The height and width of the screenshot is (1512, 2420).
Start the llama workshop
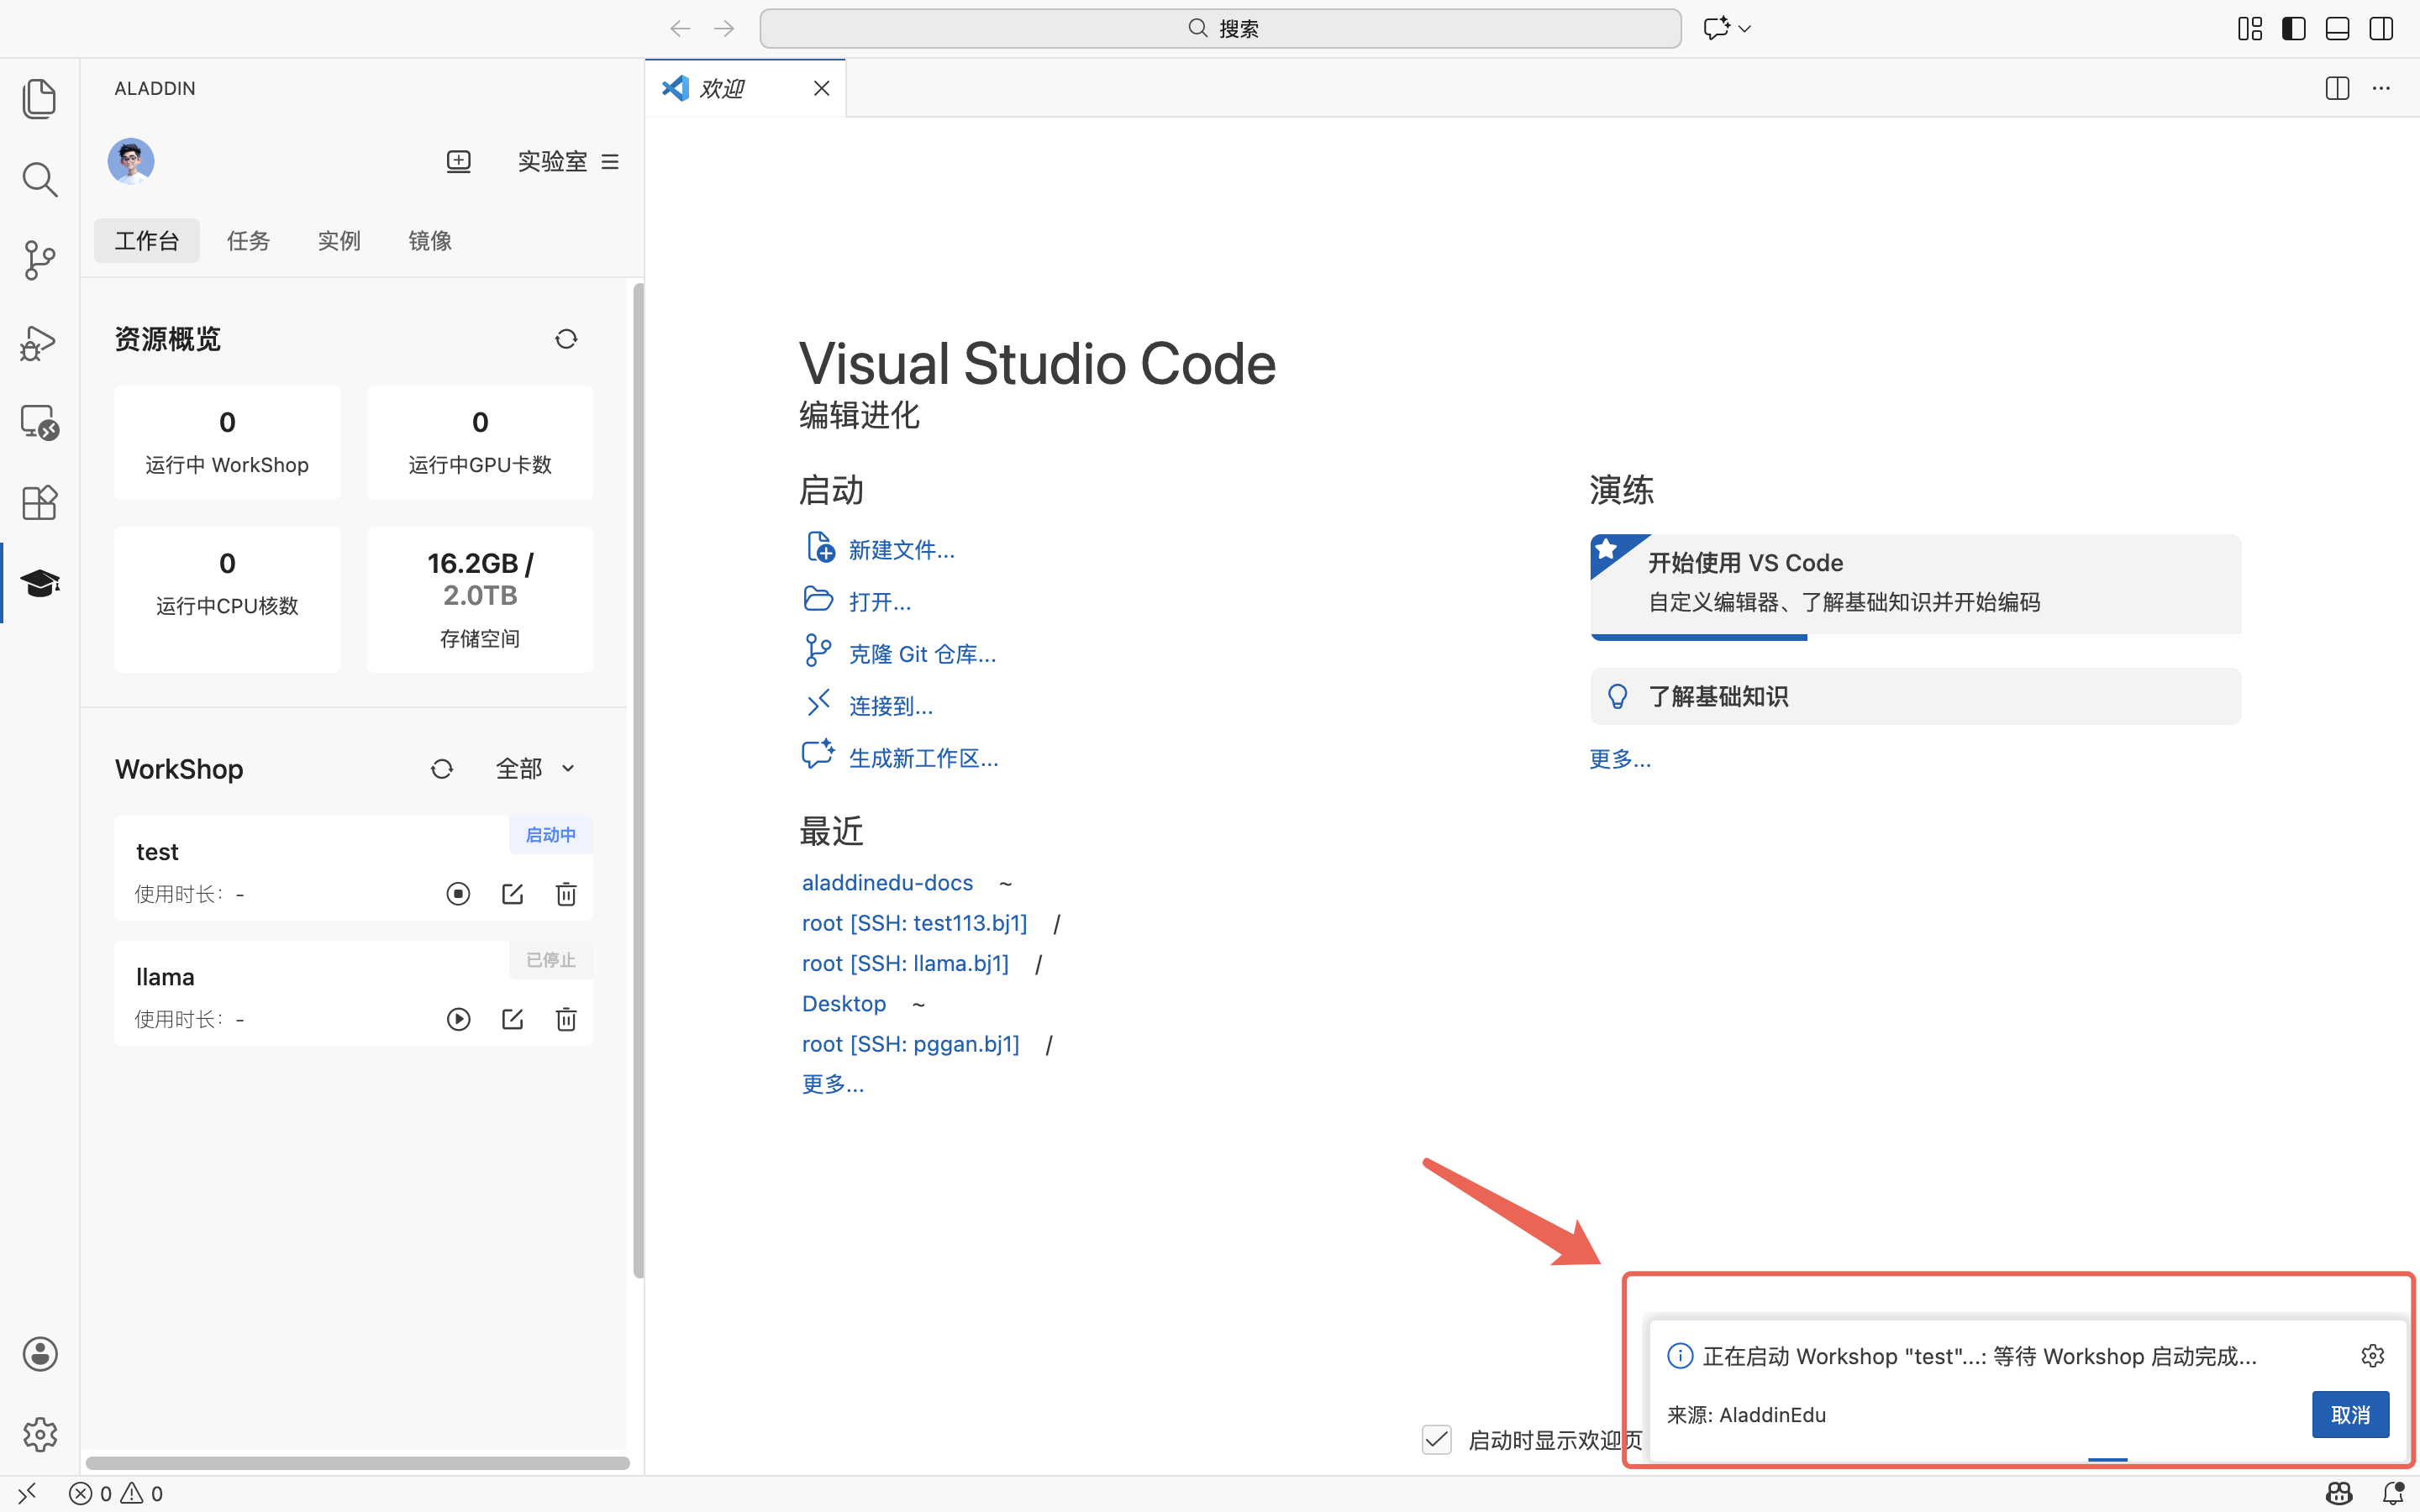click(x=458, y=1019)
